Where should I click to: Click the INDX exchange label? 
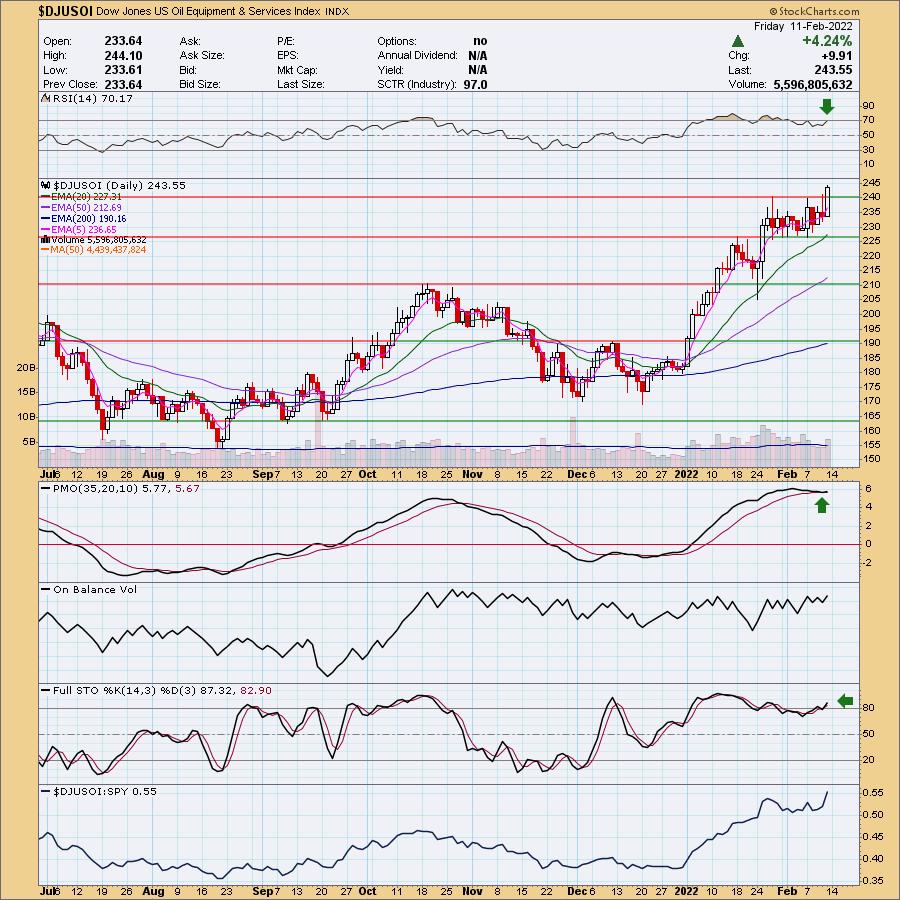coord(336,11)
